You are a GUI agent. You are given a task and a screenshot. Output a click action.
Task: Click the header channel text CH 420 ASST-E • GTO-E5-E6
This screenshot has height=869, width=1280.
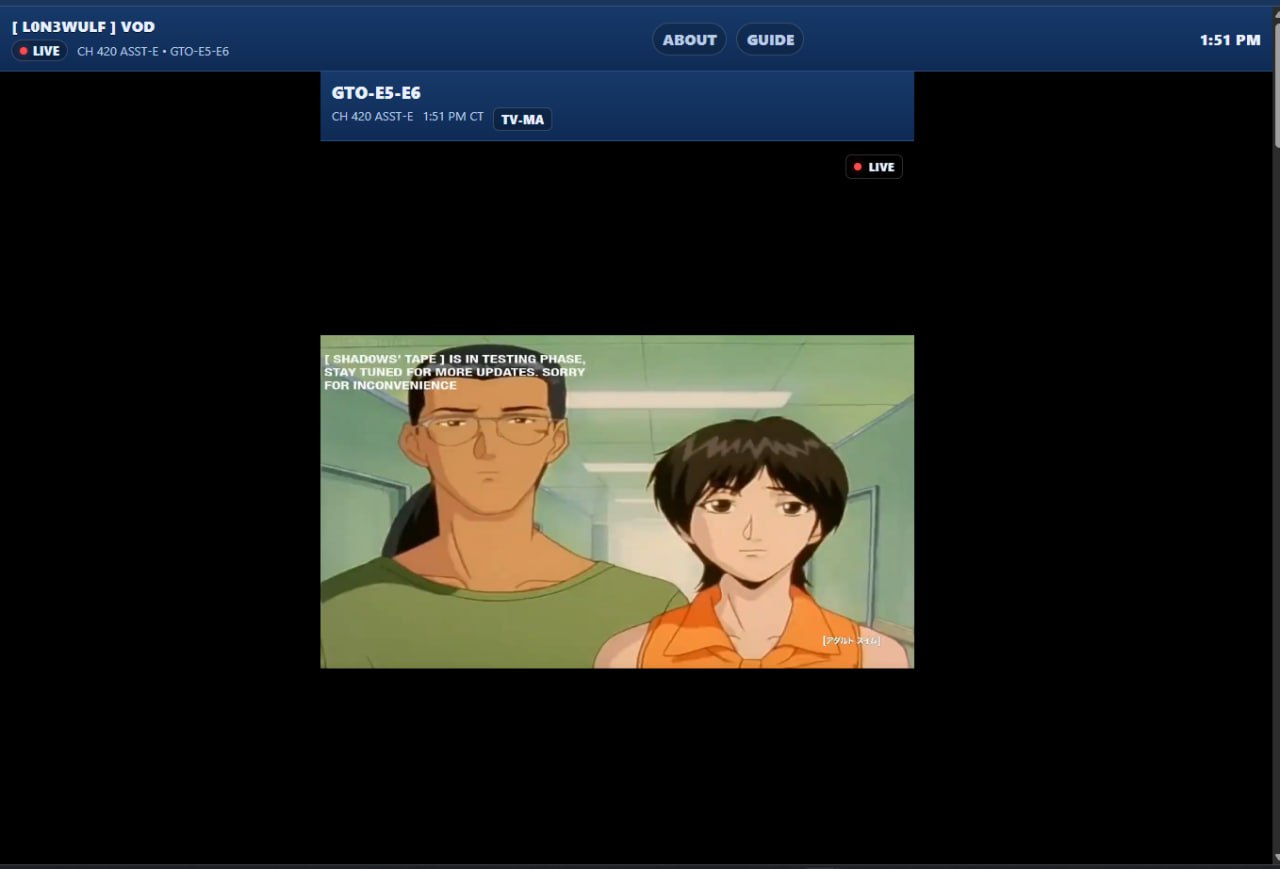point(153,51)
